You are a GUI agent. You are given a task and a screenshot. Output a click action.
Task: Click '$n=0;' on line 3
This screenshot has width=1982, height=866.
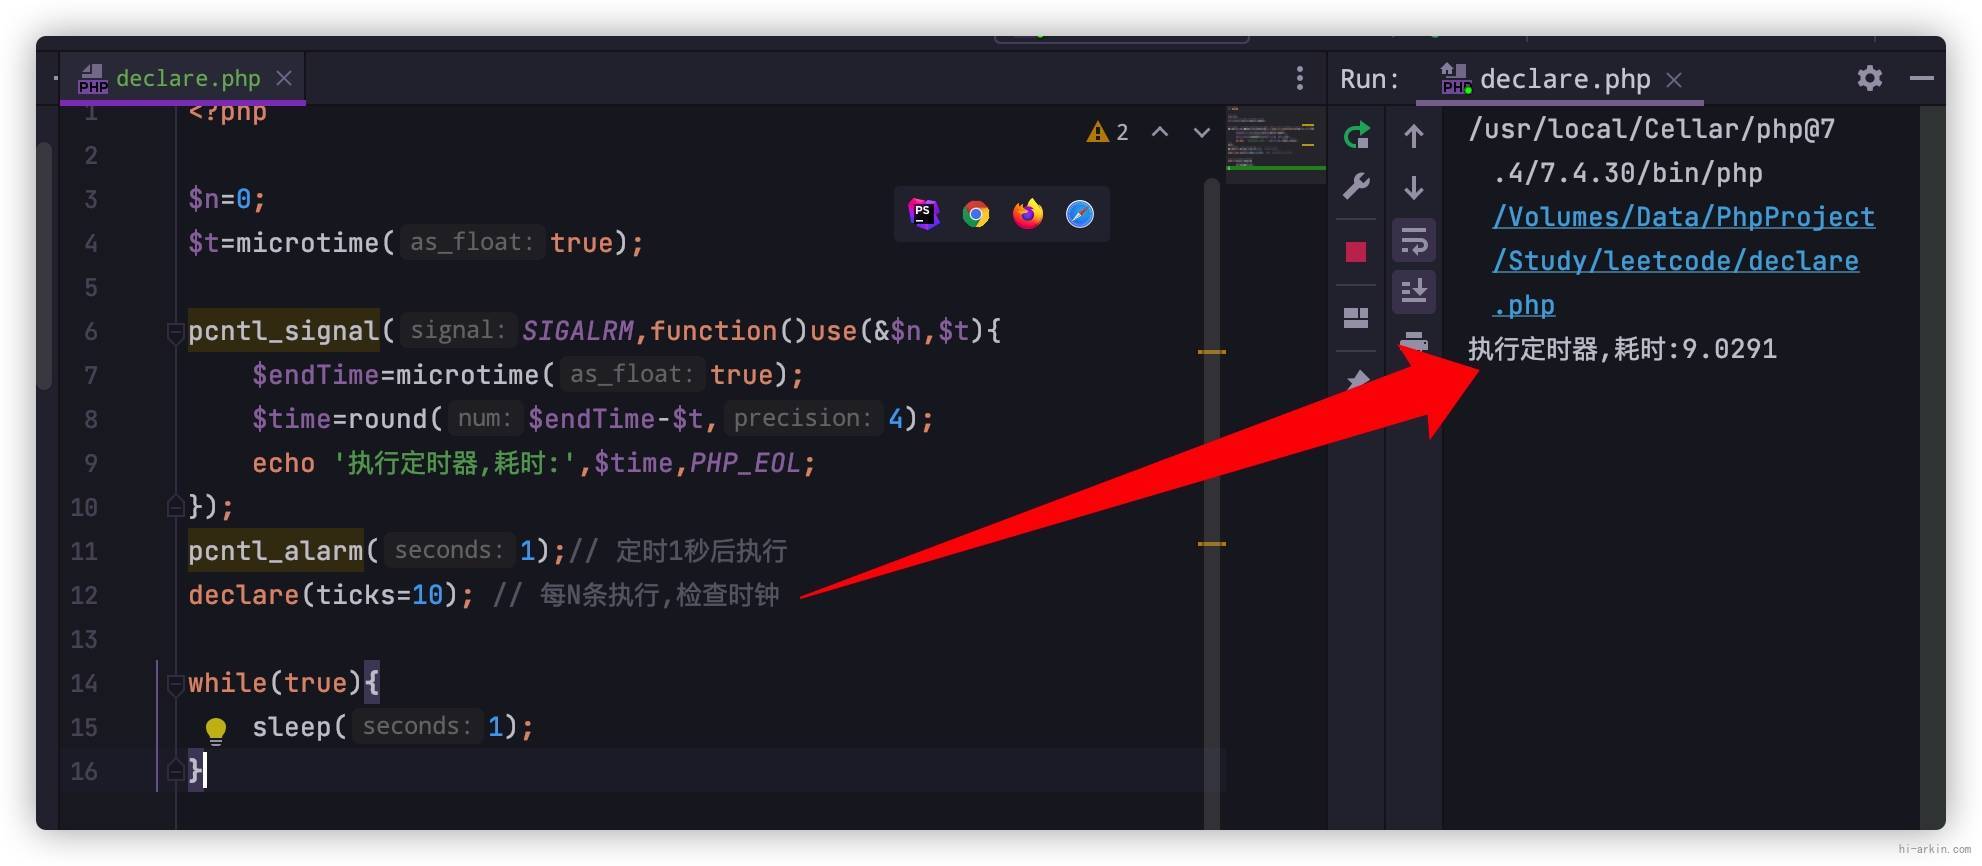(x=227, y=199)
